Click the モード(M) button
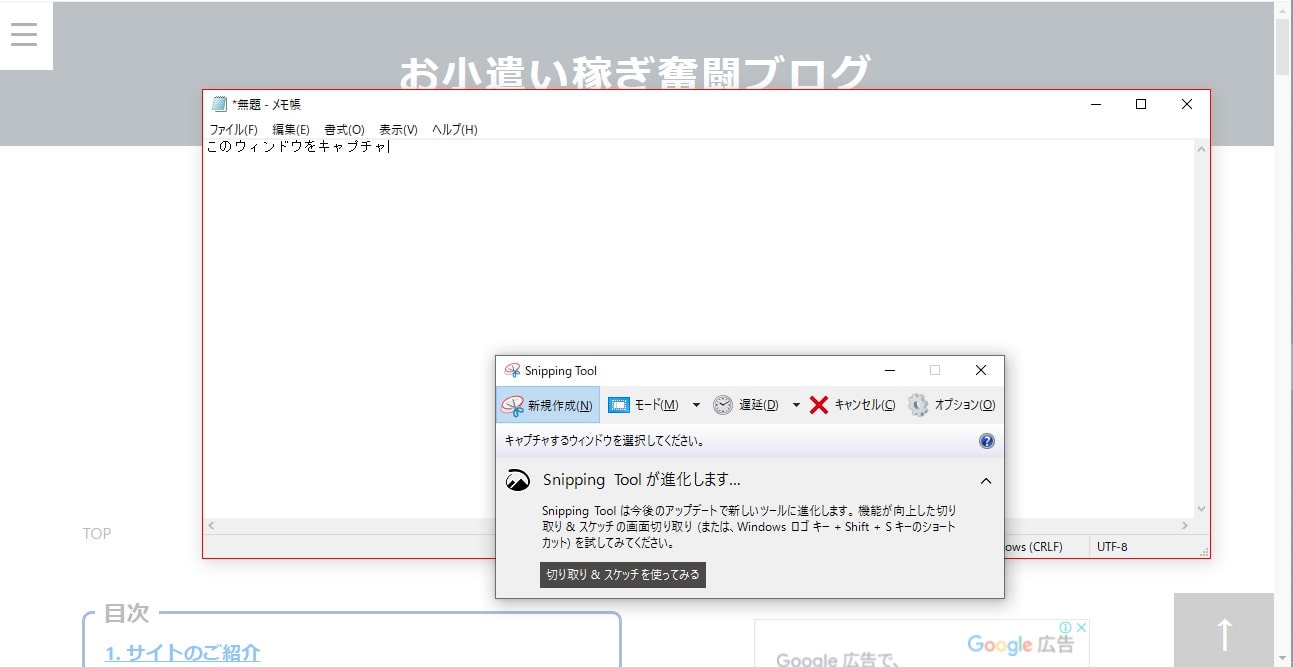Viewport: 1293px width, 667px height. [643, 405]
